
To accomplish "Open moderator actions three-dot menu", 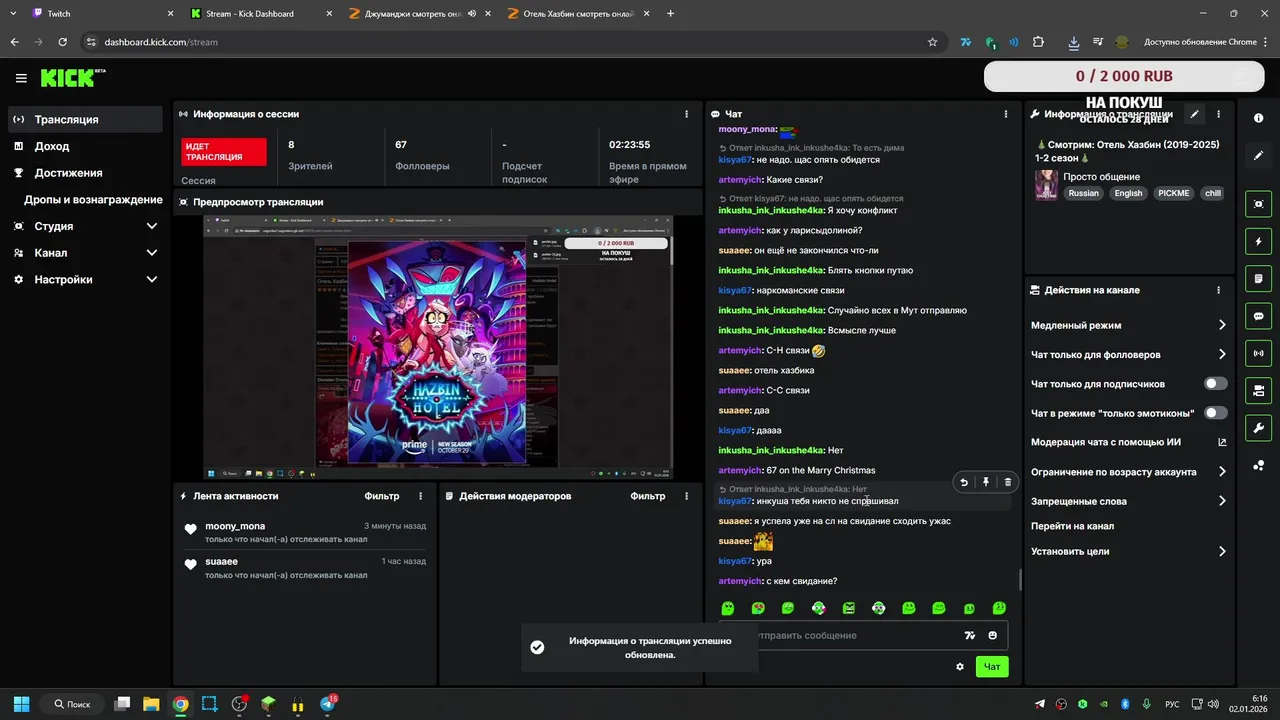I will point(686,496).
